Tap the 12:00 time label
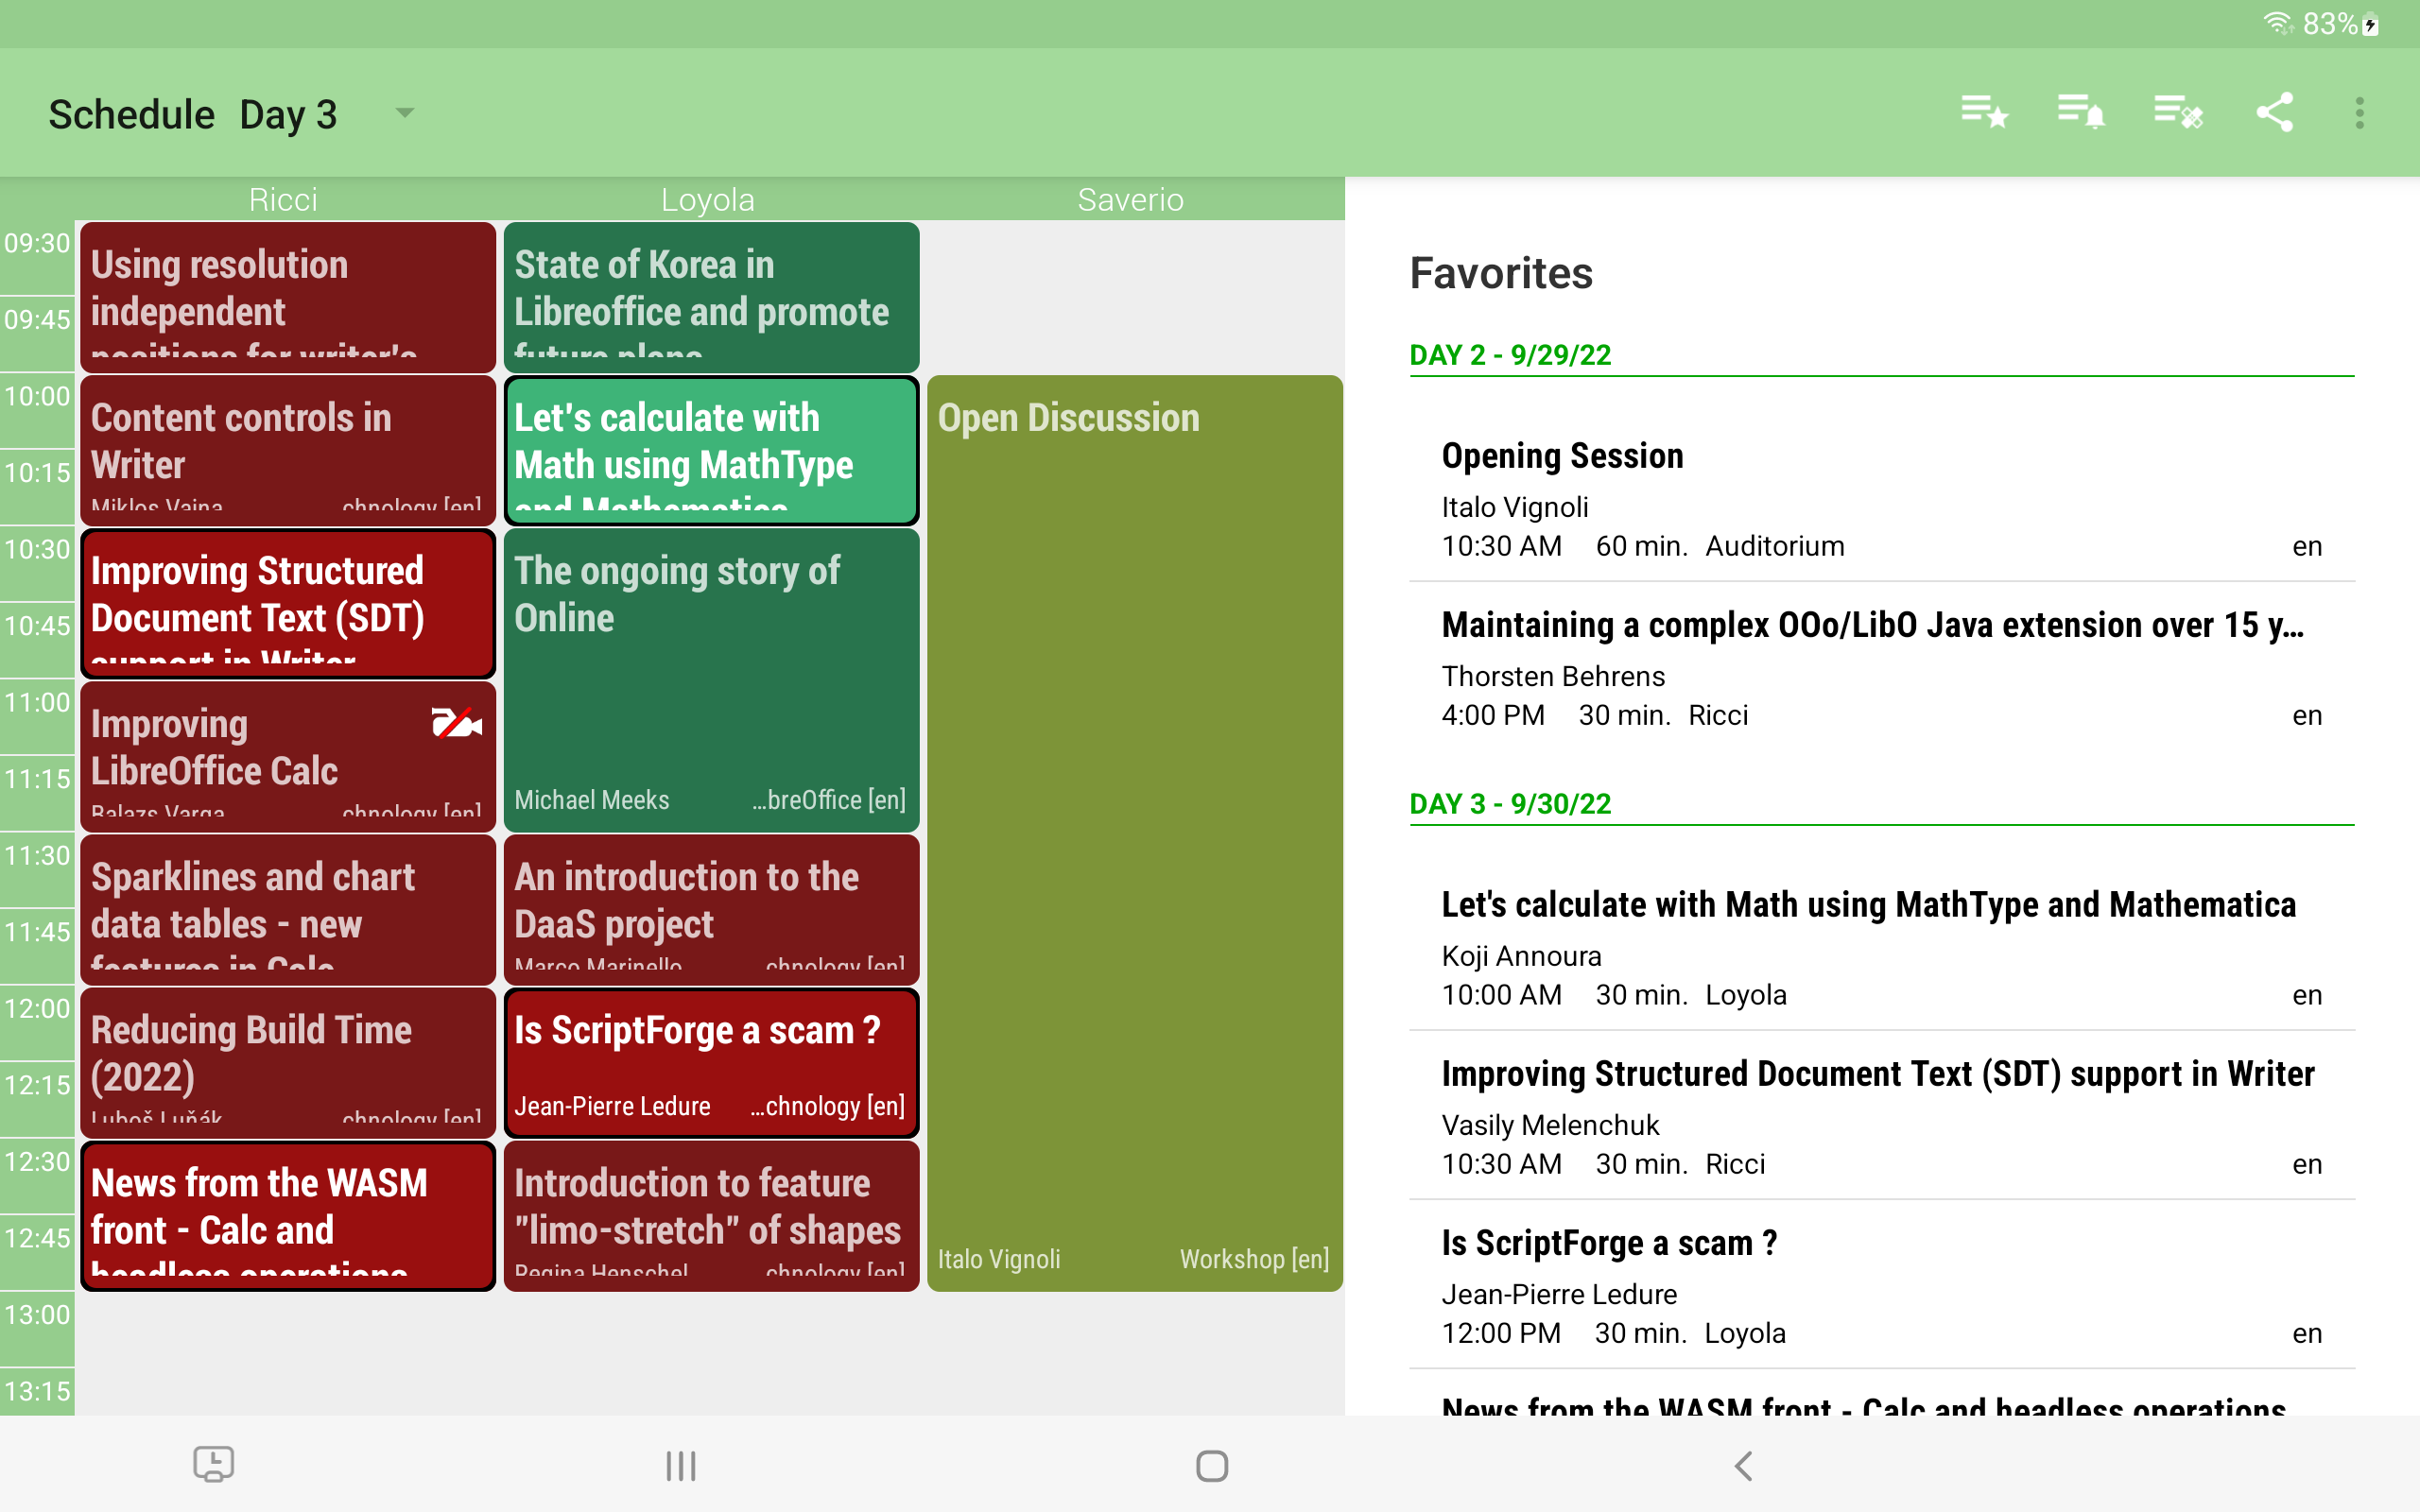This screenshot has height=1512, width=2420. click(37, 1008)
